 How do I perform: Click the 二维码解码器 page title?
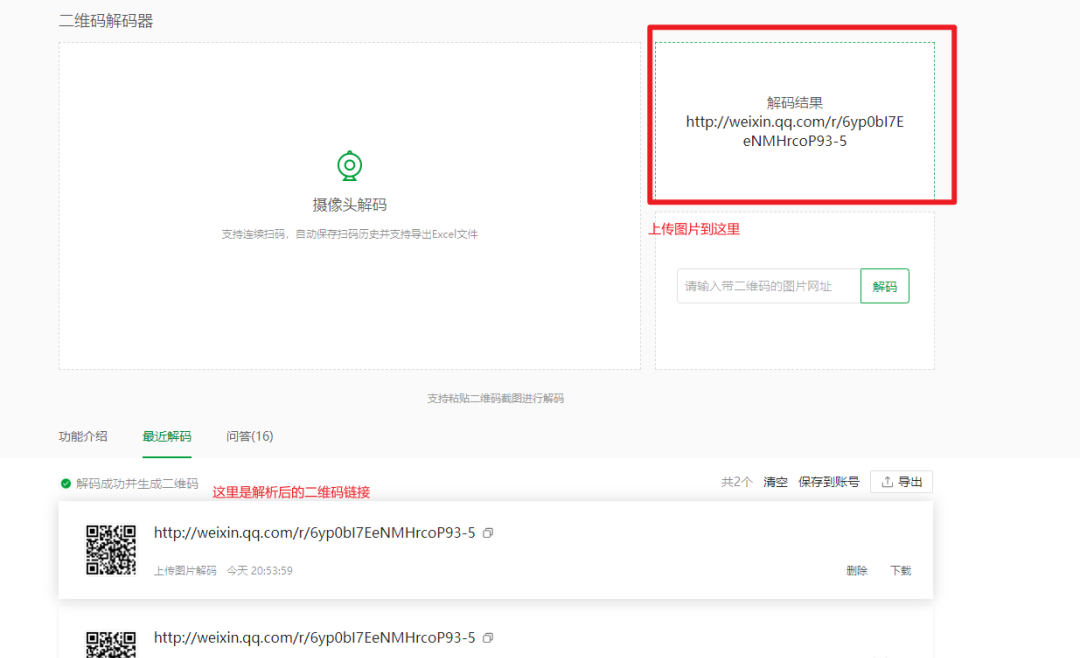click(106, 21)
